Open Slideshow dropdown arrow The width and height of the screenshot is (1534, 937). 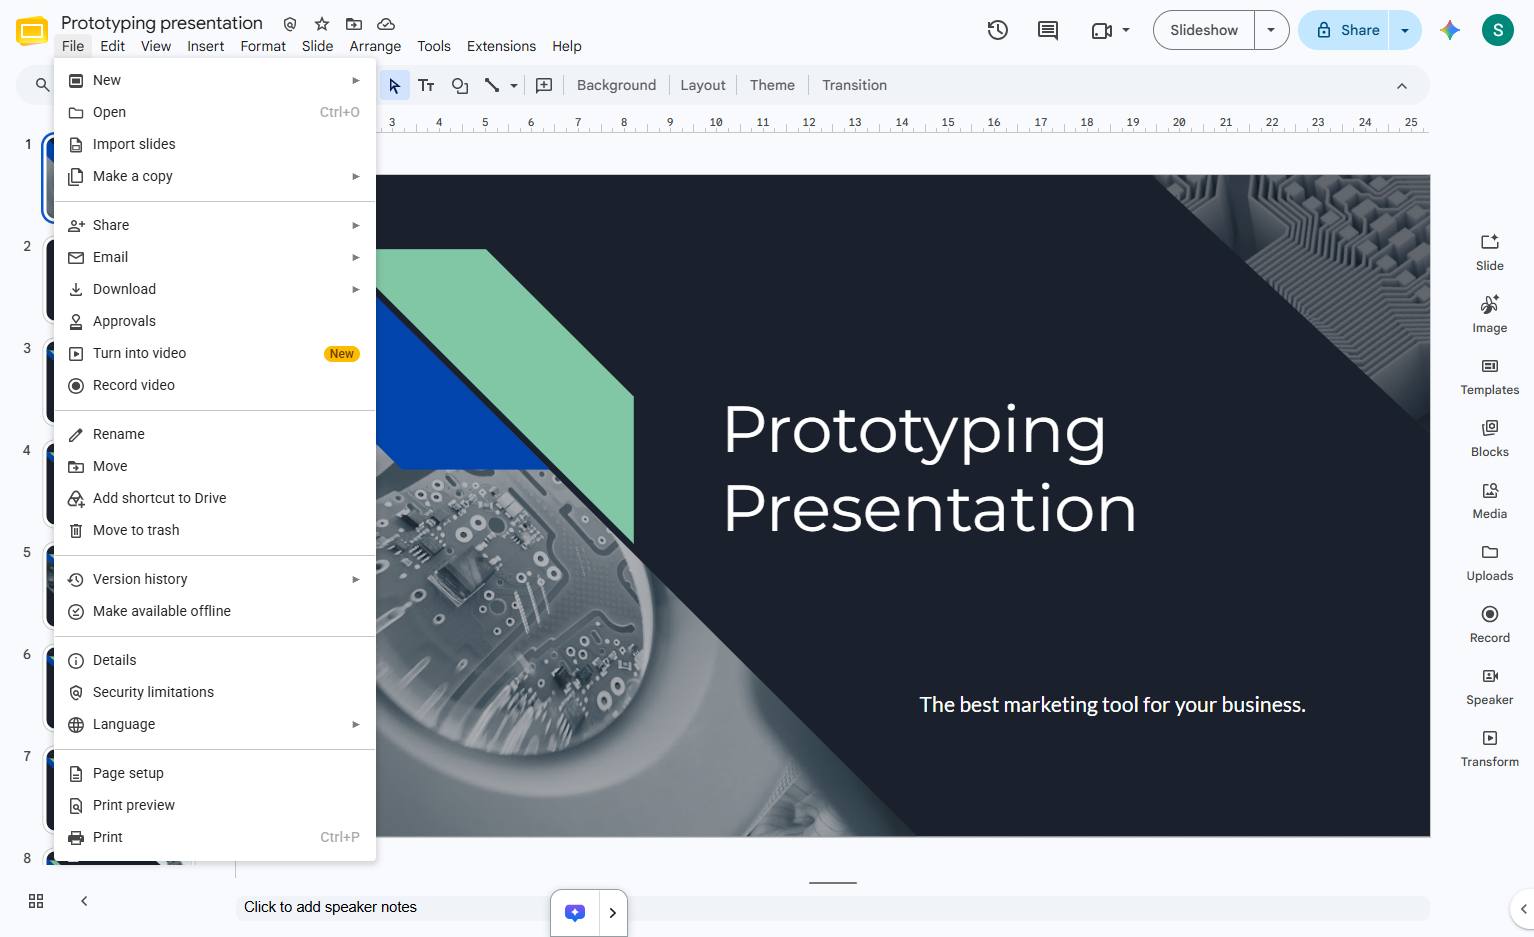pyautogui.click(x=1271, y=30)
